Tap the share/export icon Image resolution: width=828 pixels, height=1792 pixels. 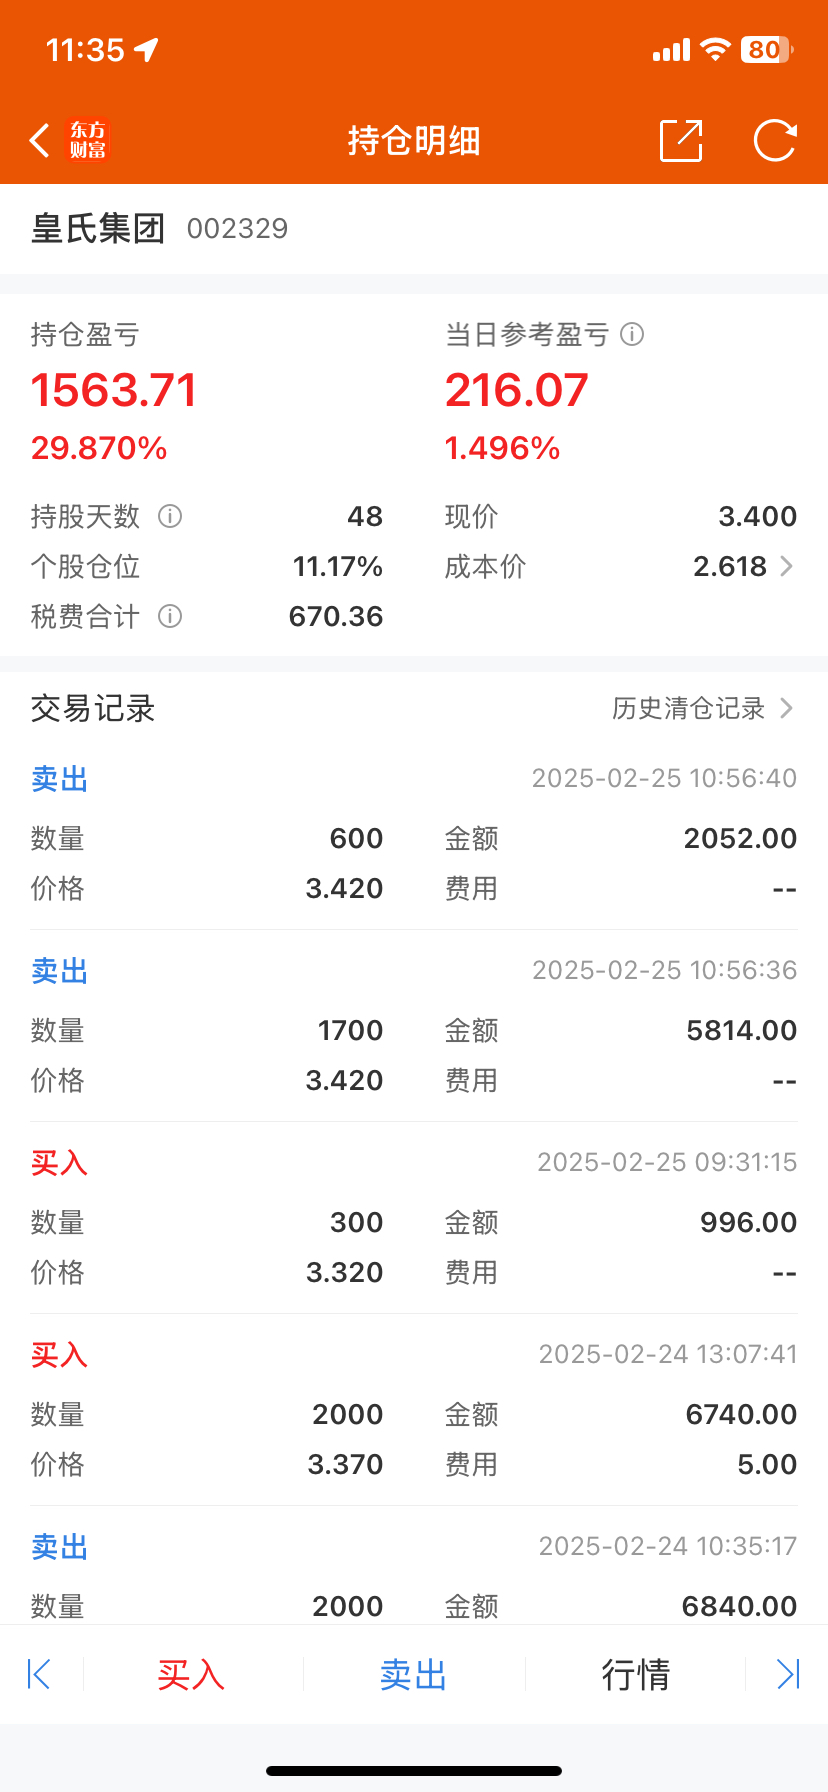tap(682, 141)
